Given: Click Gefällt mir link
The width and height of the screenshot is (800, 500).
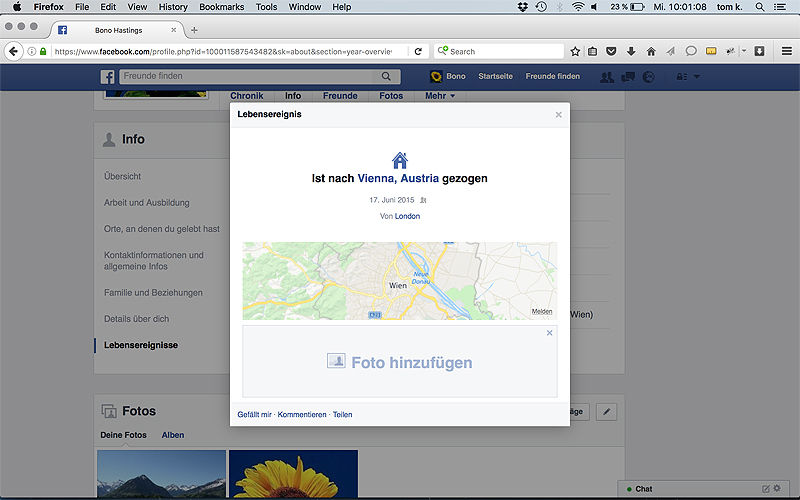Looking at the screenshot, I should pyautogui.click(x=255, y=414).
